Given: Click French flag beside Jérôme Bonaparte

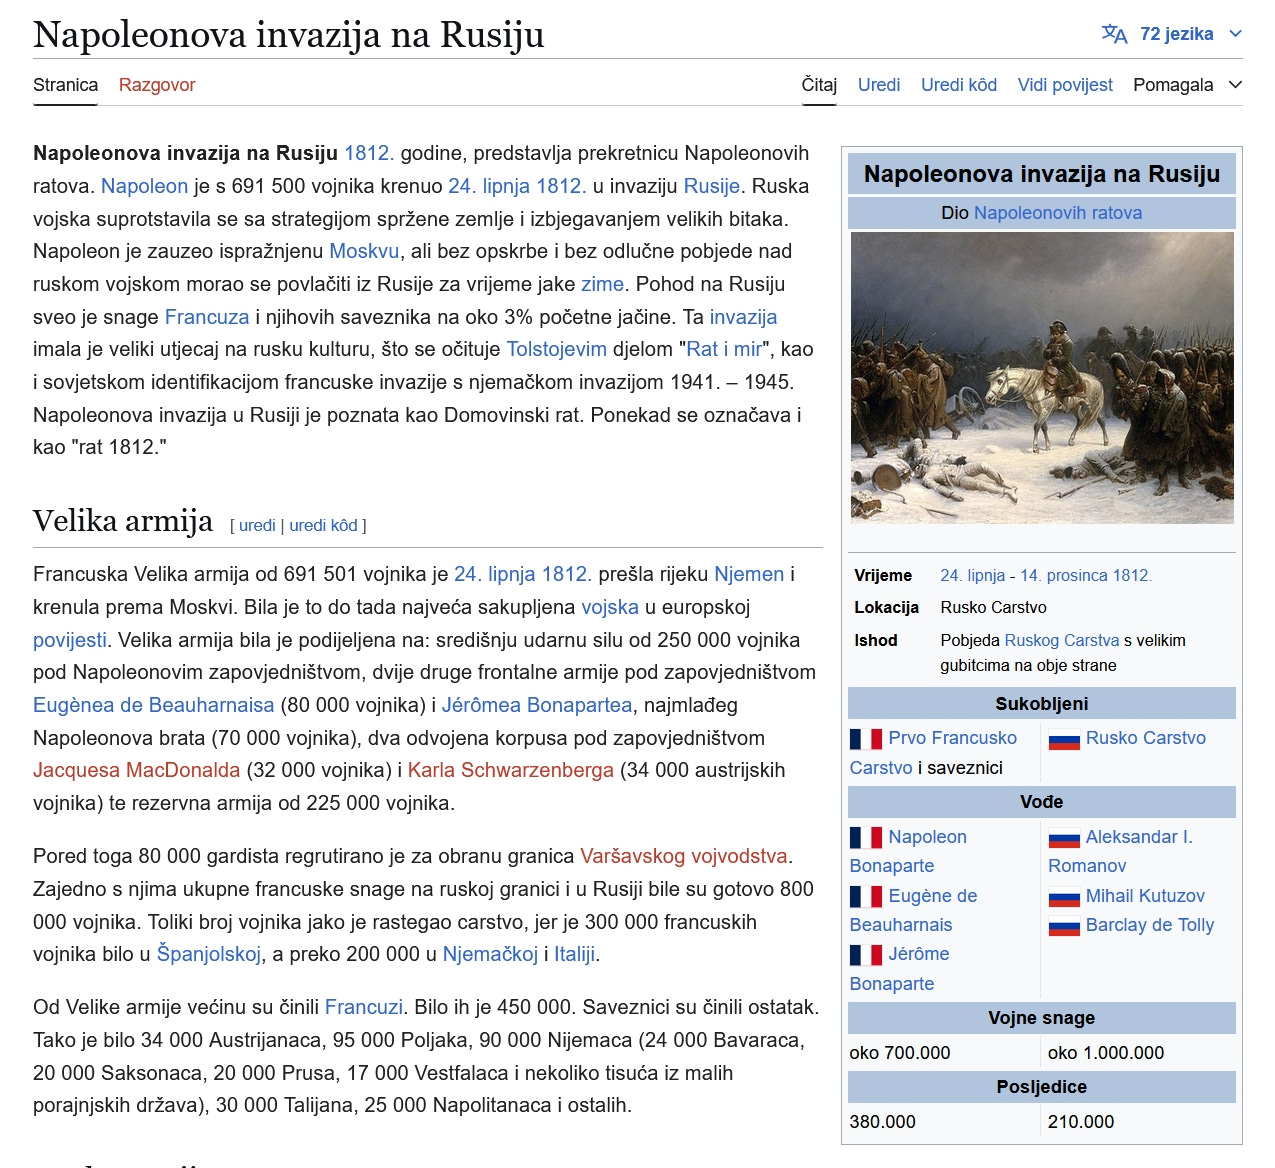Looking at the screenshot, I should [x=866, y=955].
